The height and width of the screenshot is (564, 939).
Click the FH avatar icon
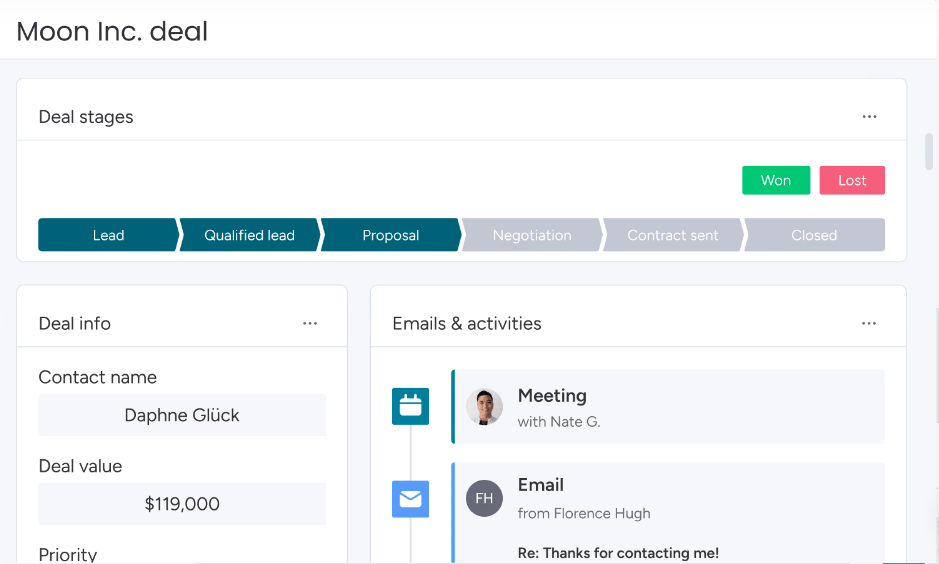pyautogui.click(x=484, y=498)
